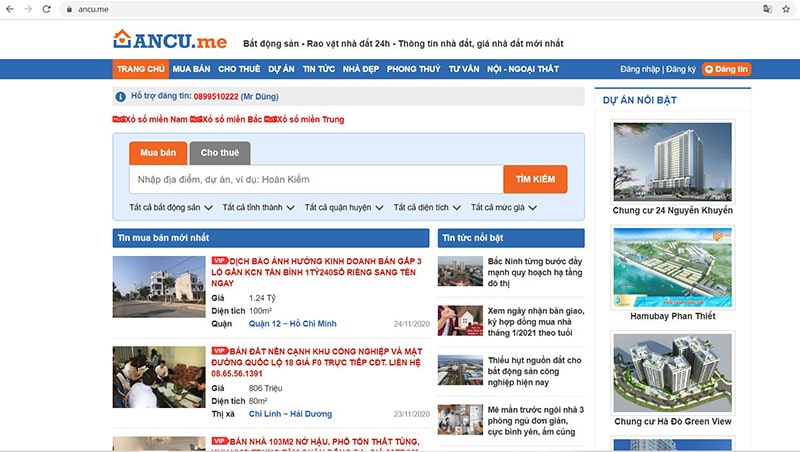800x452 pixels.
Task: Open the PHONG THUỶ menu item
Action: [x=413, y=69]
